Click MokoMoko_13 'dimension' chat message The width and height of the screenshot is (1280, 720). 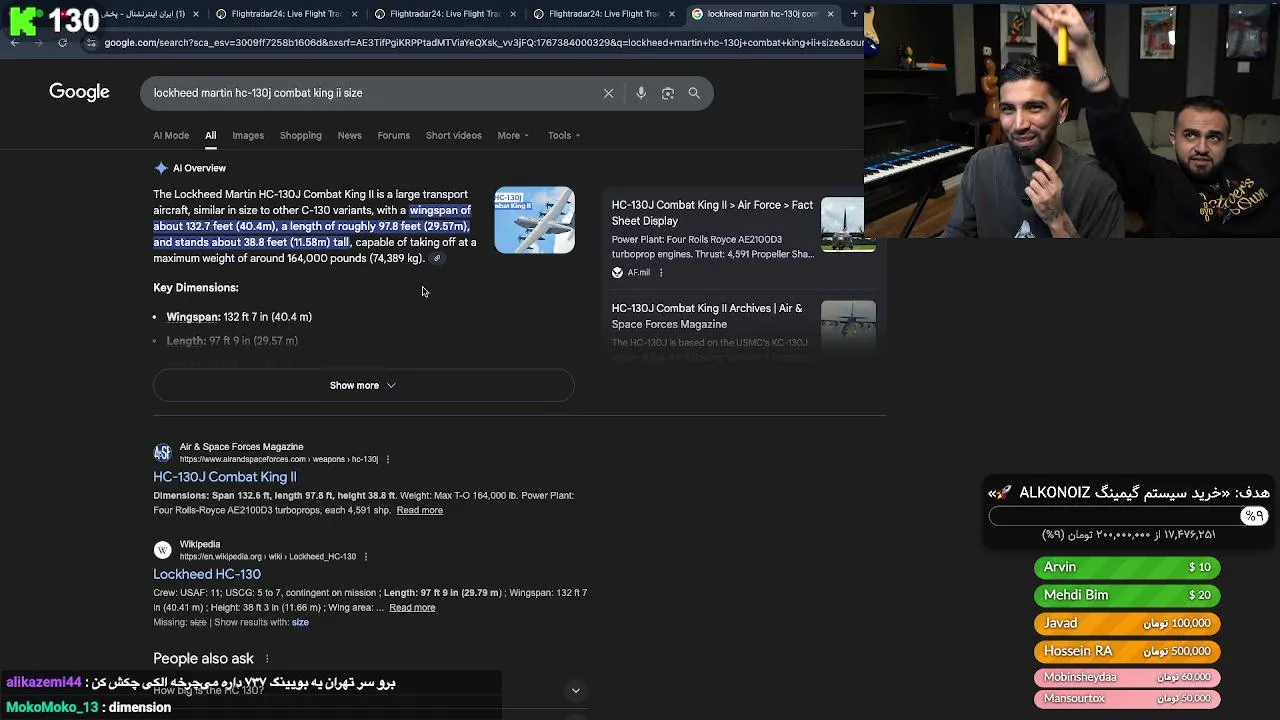[x=88, y=707]
